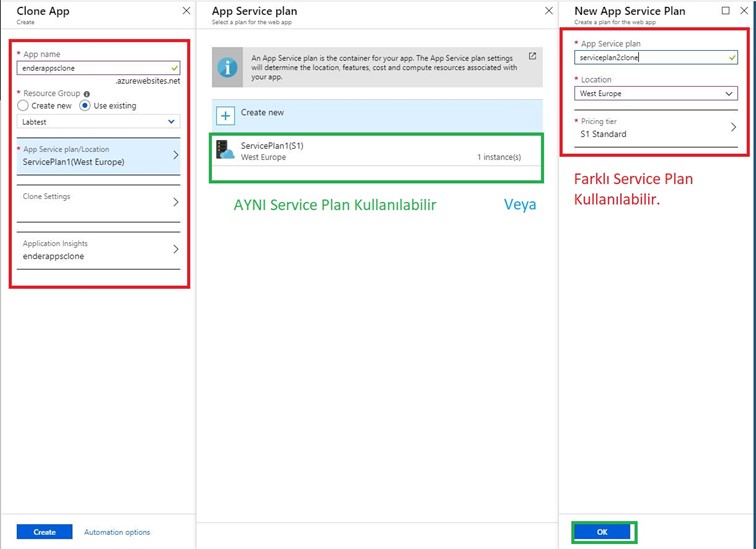Open external link icon in info banner

point(532,56)
